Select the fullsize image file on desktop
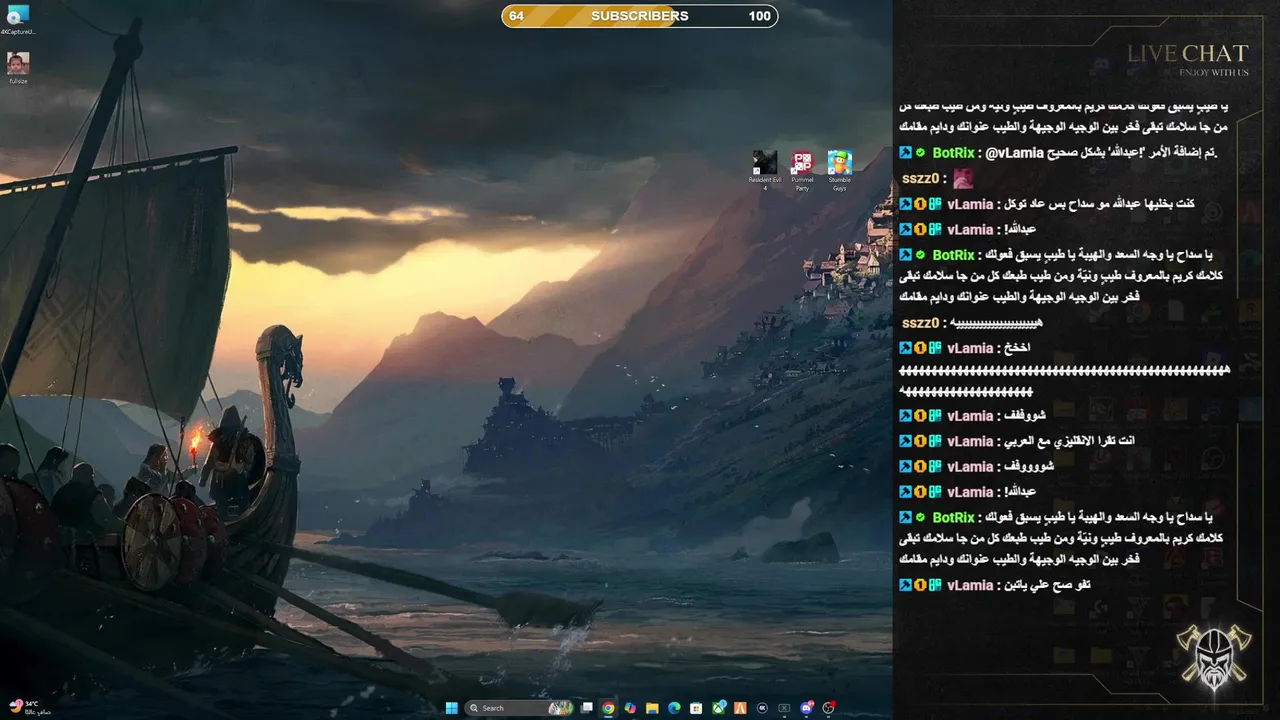 tap(18, 68)
